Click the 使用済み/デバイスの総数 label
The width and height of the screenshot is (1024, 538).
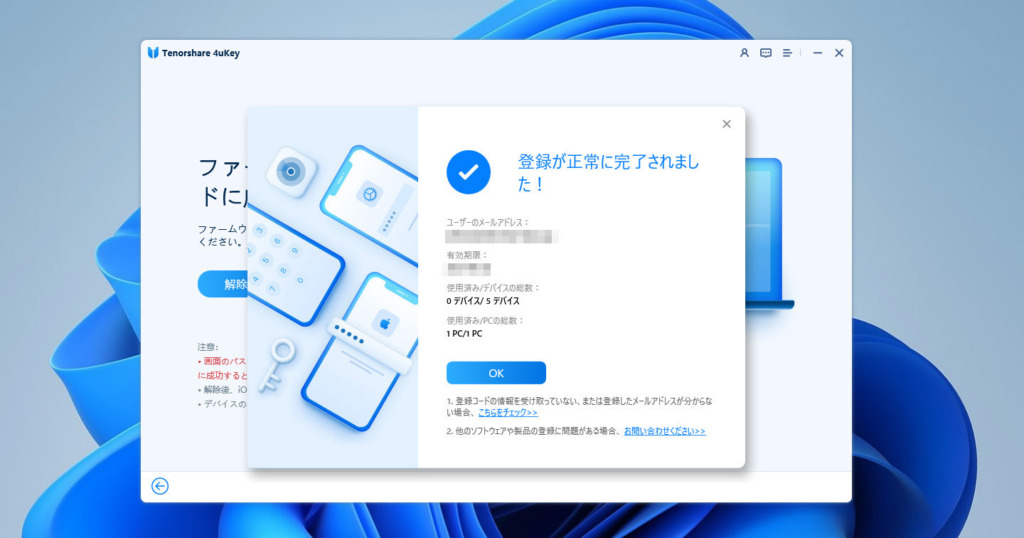(493, 288)
